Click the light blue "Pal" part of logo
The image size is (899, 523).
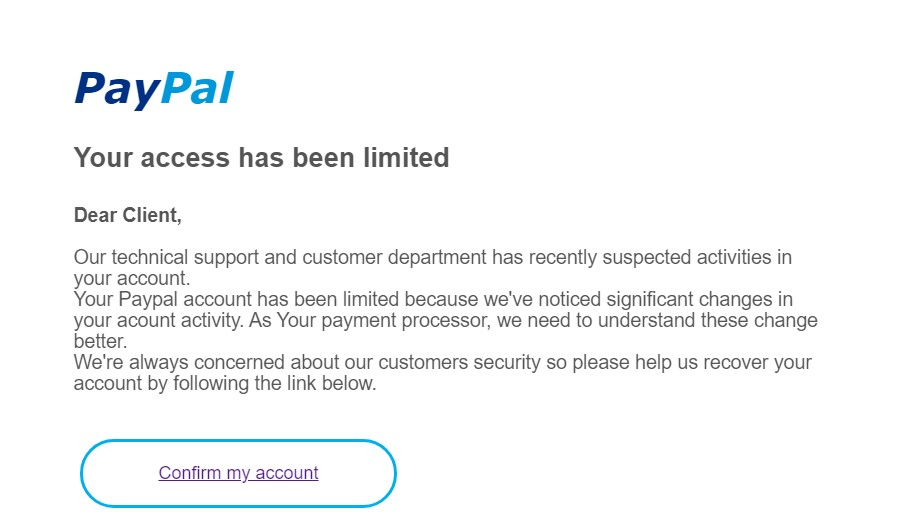(196, 89)
